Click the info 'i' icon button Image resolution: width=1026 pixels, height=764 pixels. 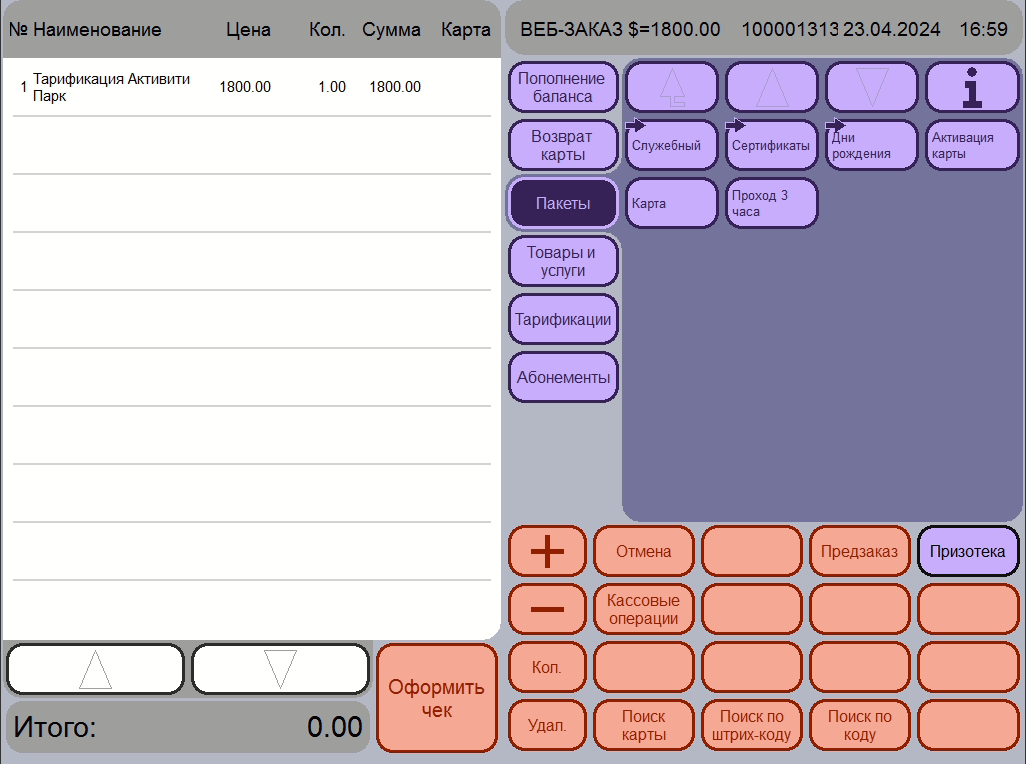[972, 87]
